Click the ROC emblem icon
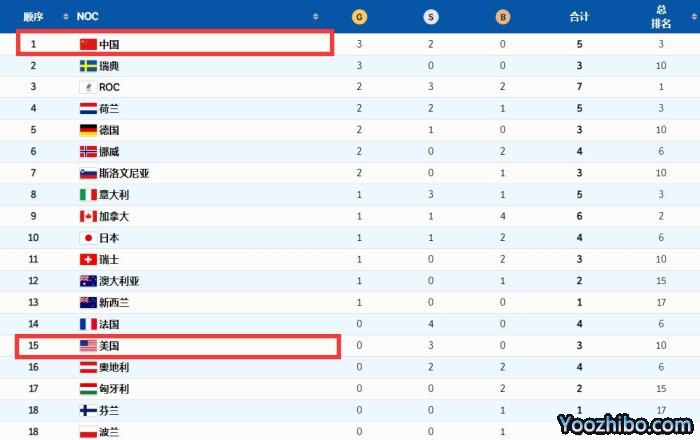The image size is (700, 440). coord(87,87)
